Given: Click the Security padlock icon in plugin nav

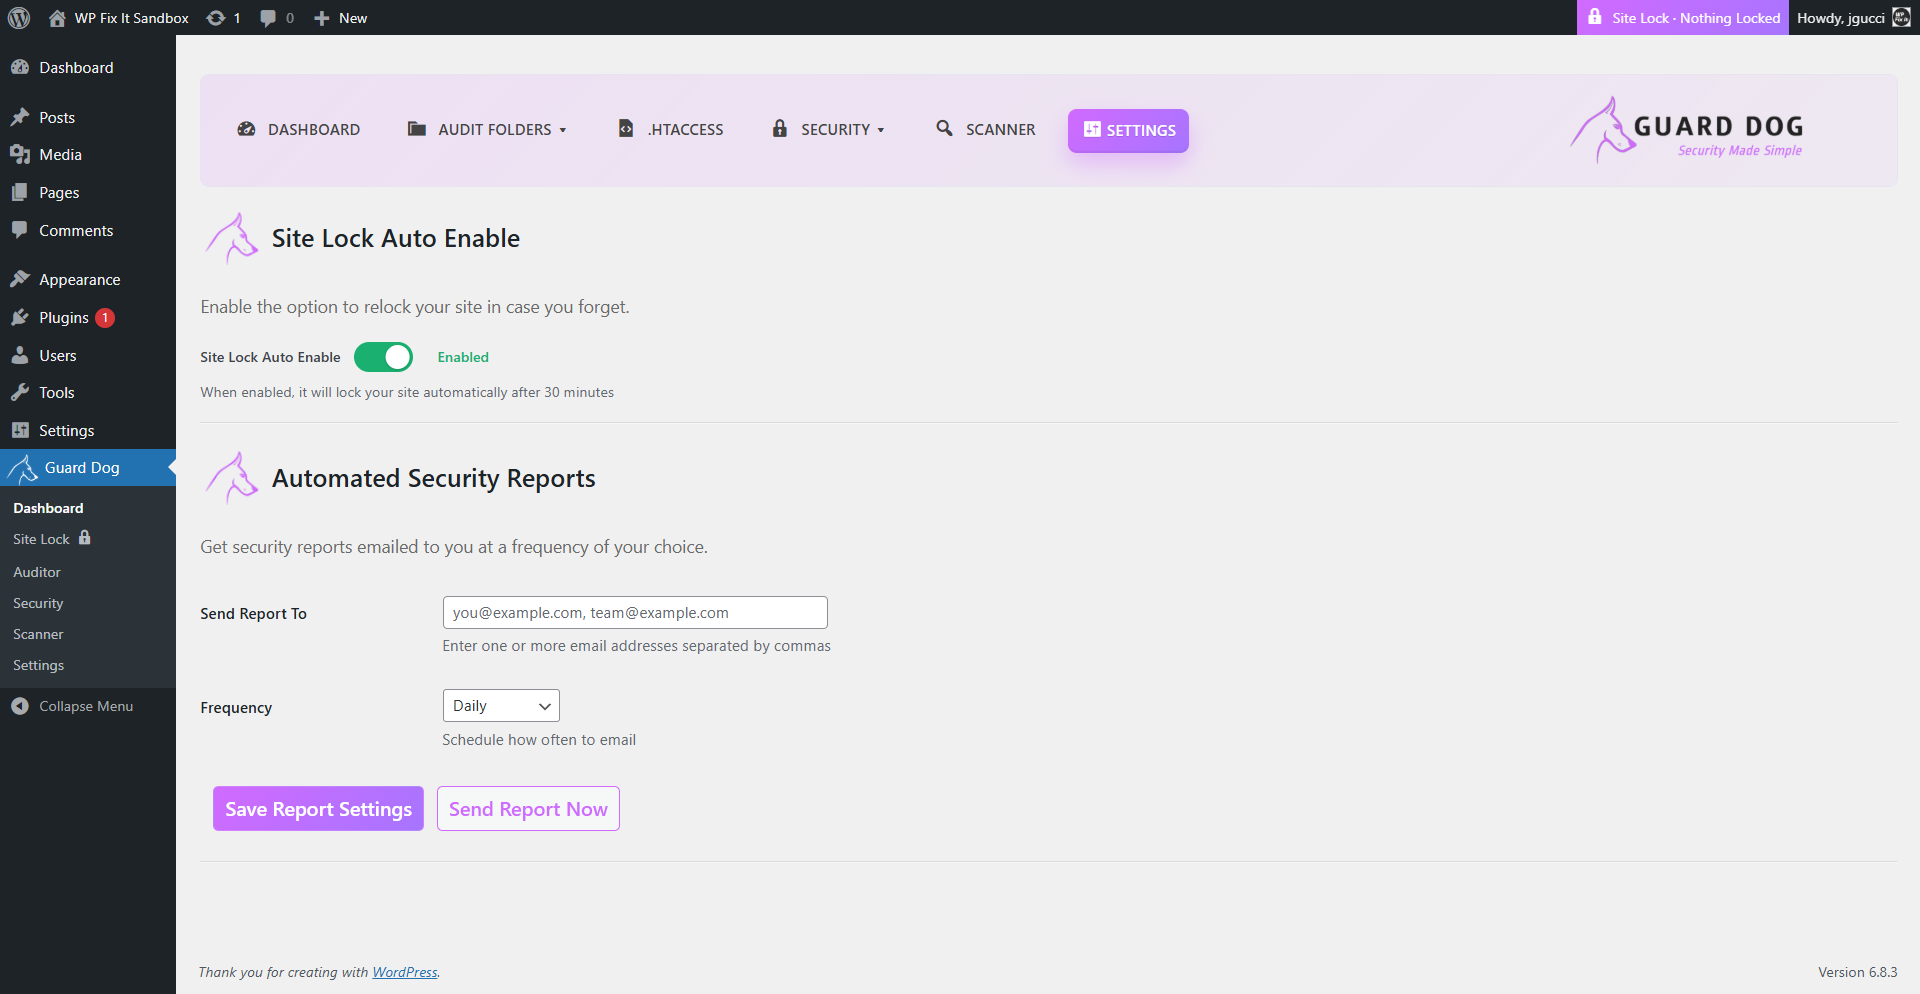Looking at the screenshot, I should [x=780, y=129].
